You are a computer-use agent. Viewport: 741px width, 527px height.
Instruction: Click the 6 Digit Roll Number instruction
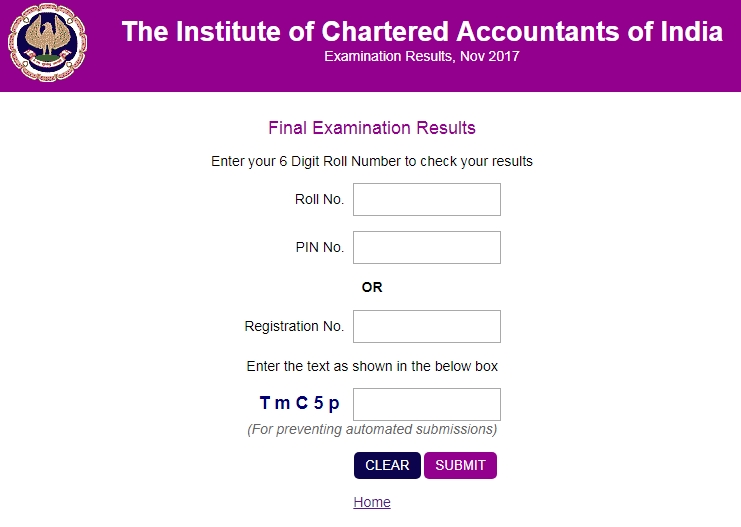click(372, 161)
